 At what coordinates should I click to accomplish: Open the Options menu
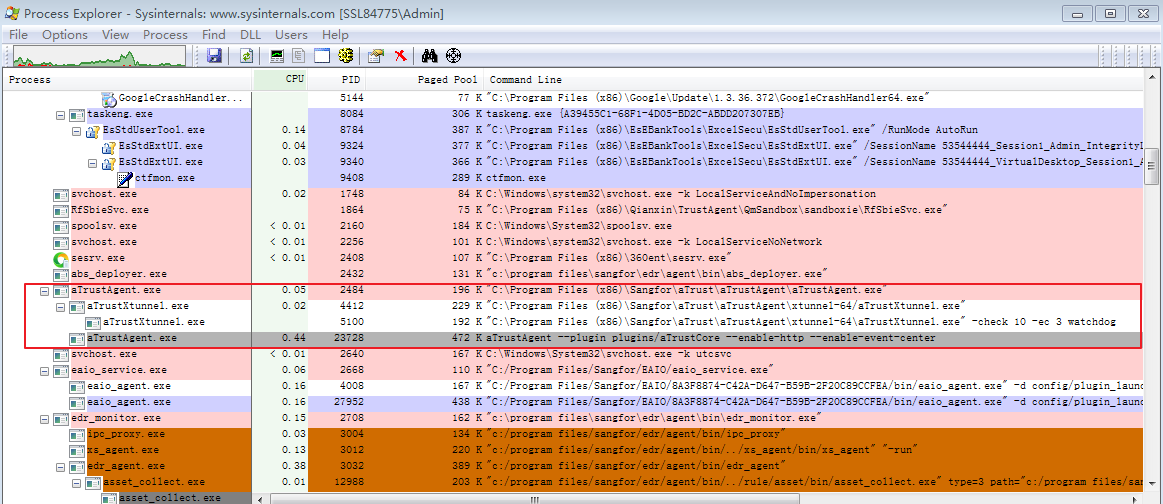coord(65,35)
